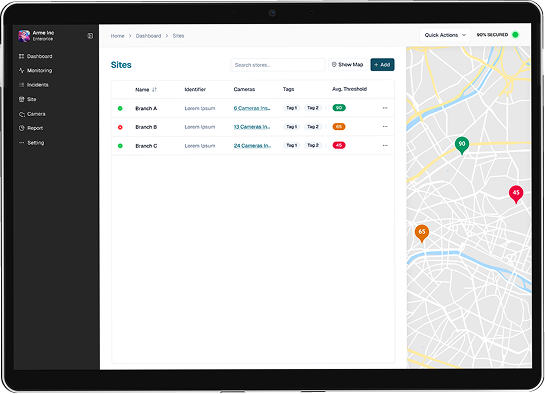Open Branch B more options menu
This screenshot has height=394, width=545.
385,126
